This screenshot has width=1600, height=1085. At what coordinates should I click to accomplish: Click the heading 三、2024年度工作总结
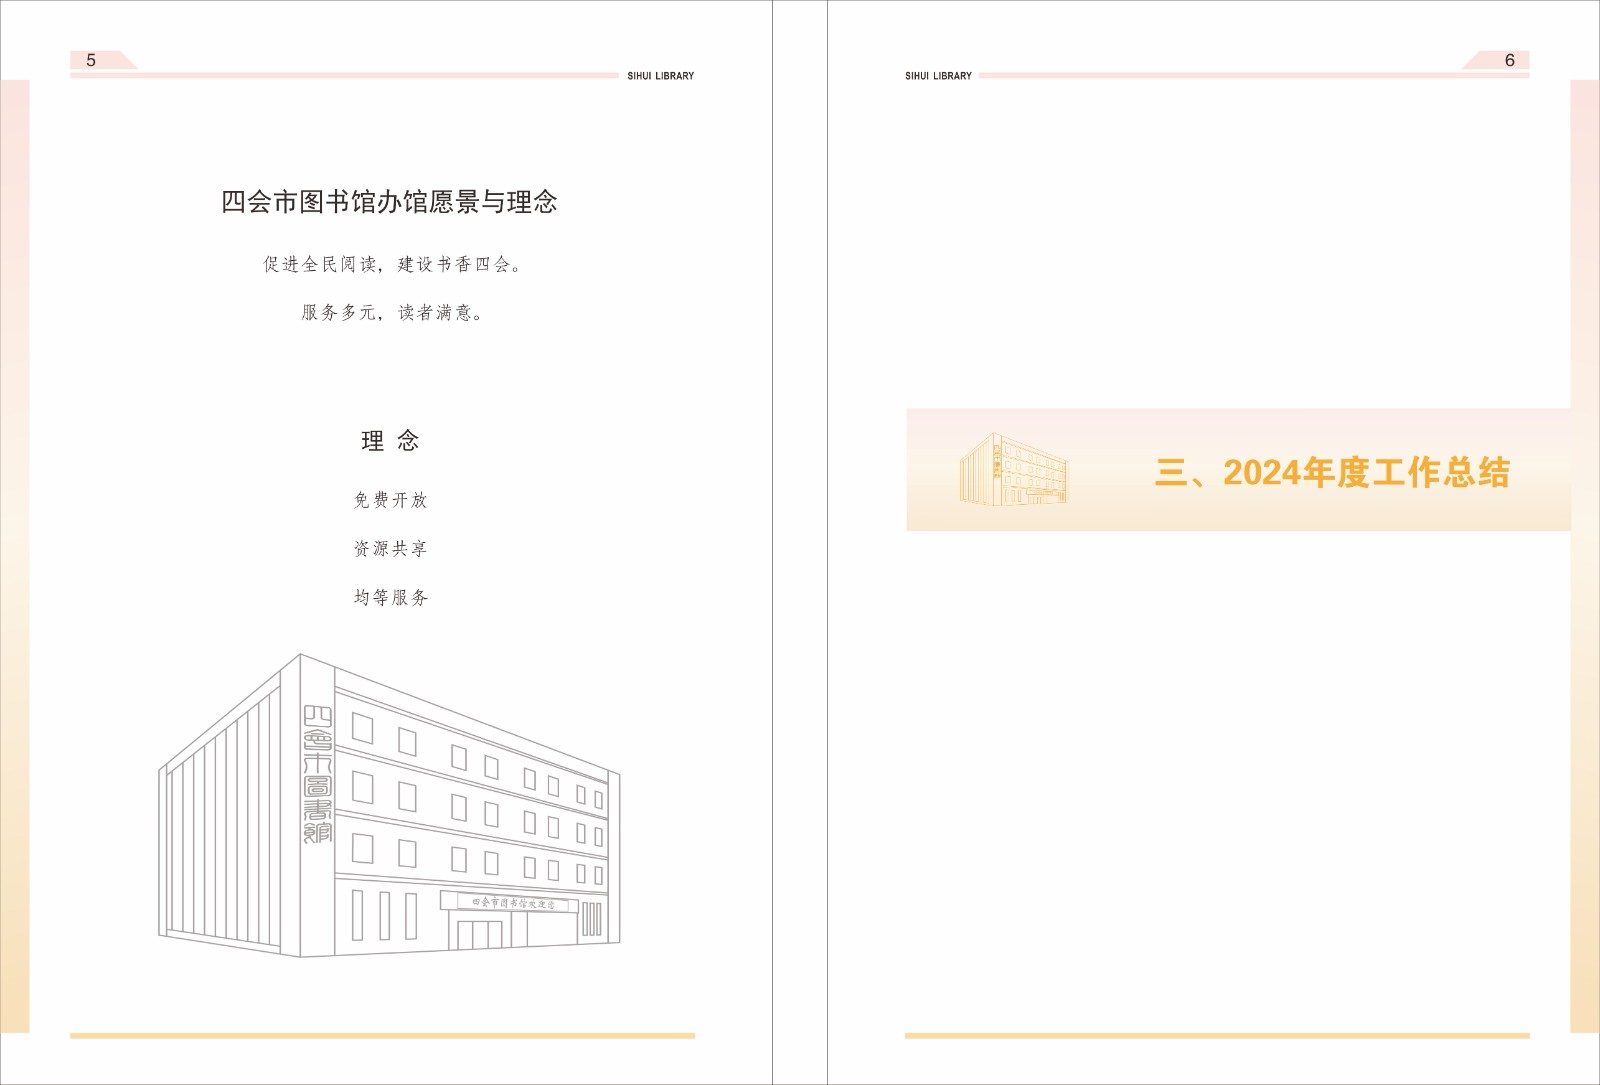click(1331, 472)
